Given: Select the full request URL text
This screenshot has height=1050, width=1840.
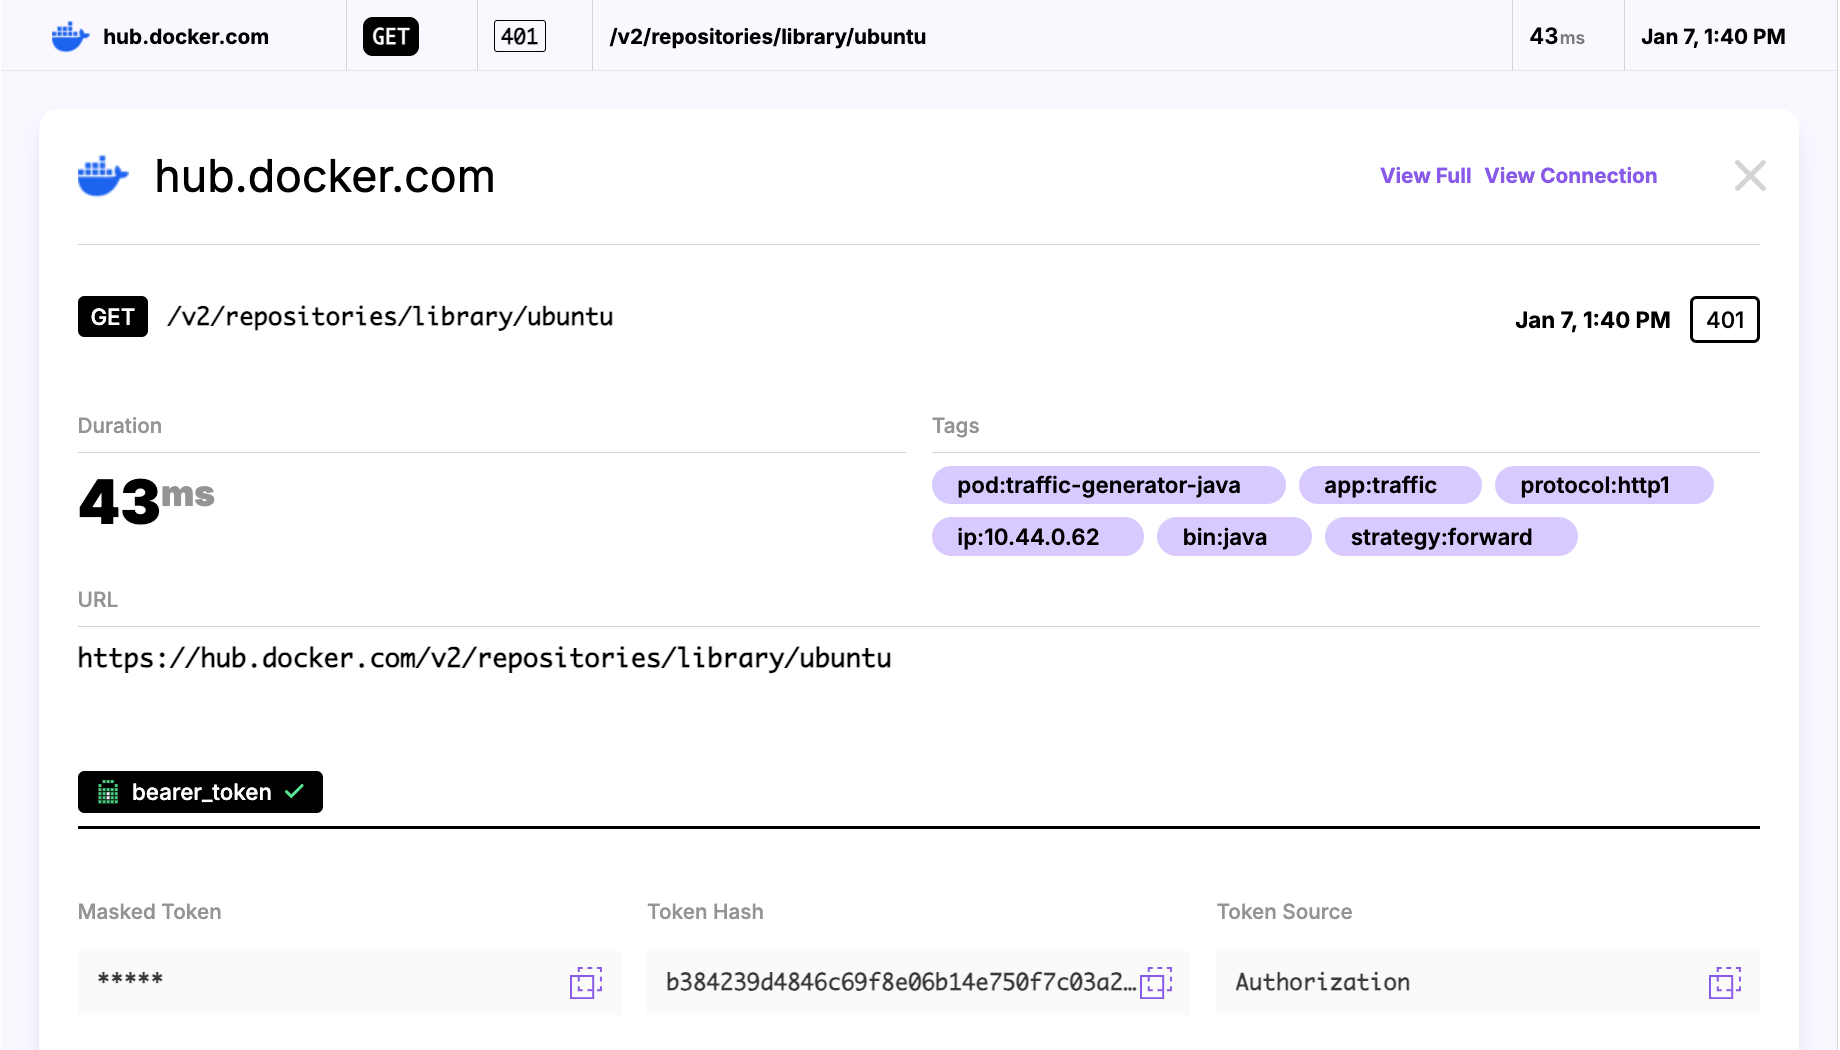Looking at the screenshot, I should click(x=484, y=658).
